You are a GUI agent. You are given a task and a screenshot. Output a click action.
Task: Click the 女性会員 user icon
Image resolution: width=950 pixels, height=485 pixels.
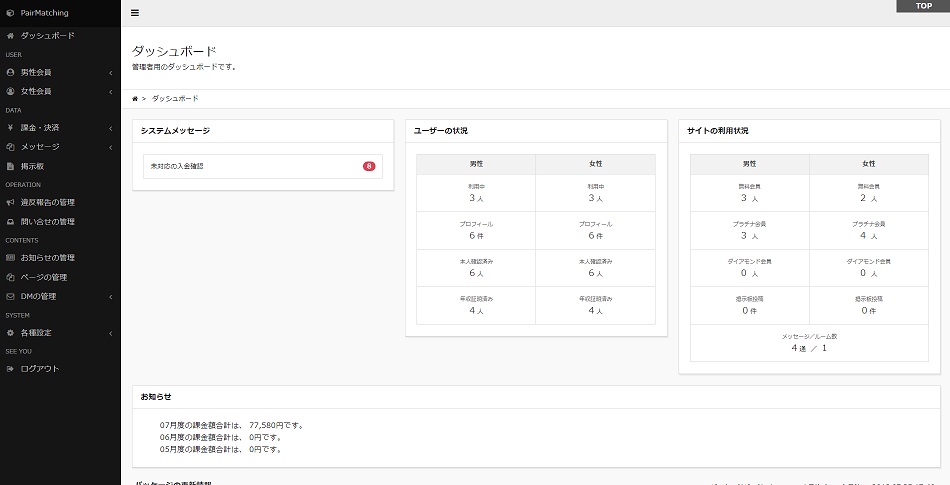click(x=10, y=91)
